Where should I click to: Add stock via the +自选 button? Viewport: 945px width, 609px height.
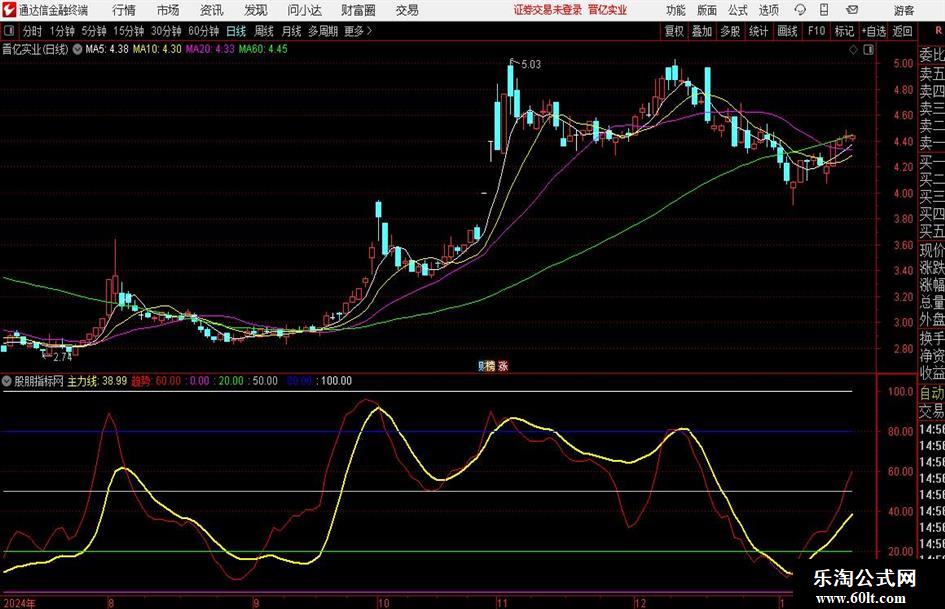873,31
